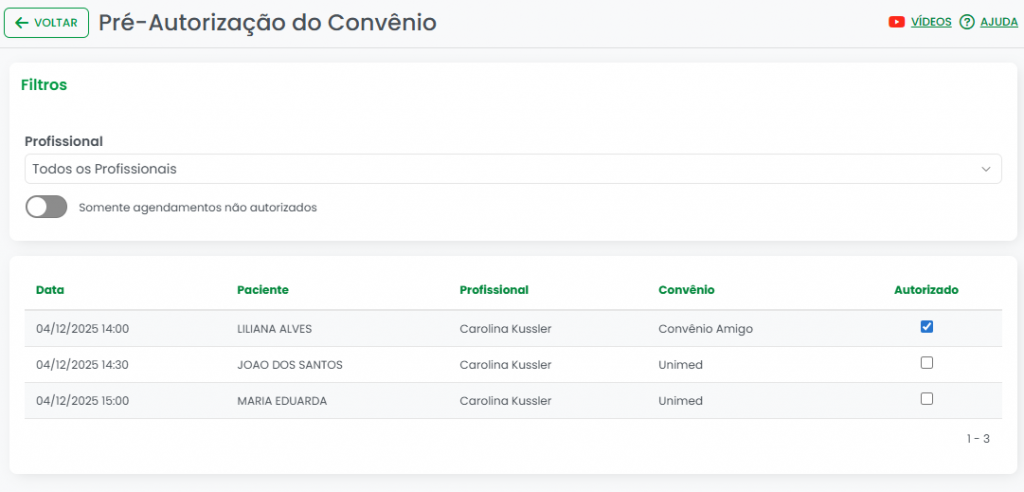Viewport: 1024px width, 492px height.
Task: Sort by Paciente column header
Action: 263,290
